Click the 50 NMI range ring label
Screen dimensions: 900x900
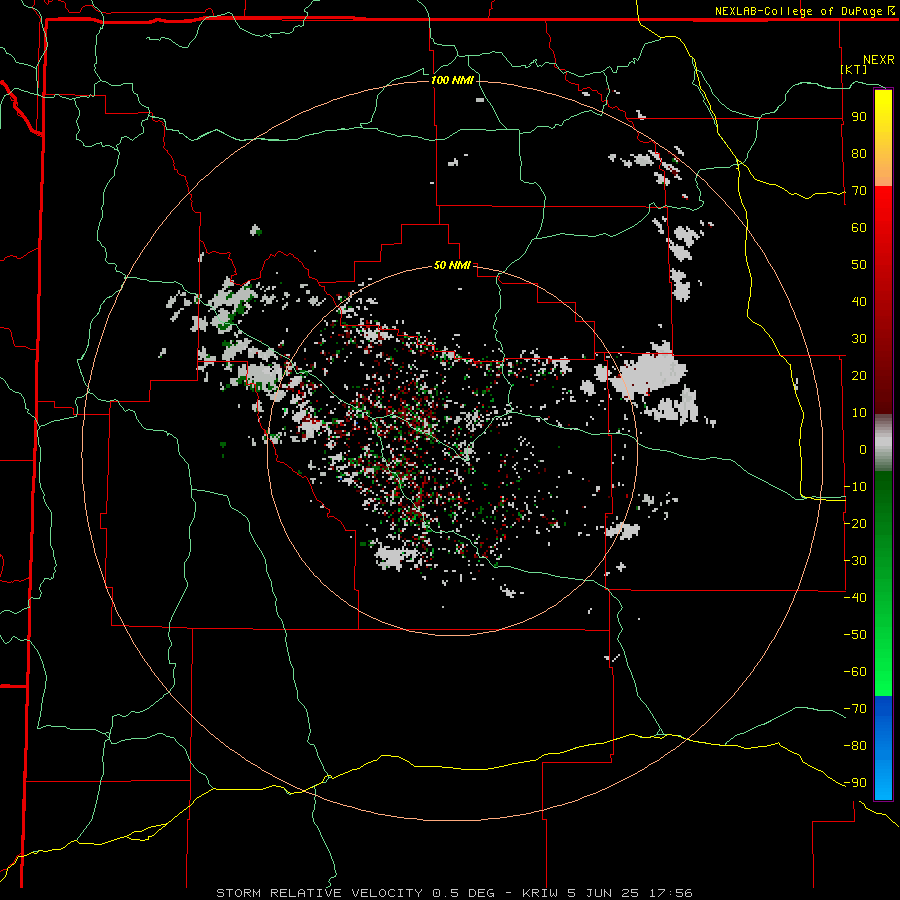point(452,265)
